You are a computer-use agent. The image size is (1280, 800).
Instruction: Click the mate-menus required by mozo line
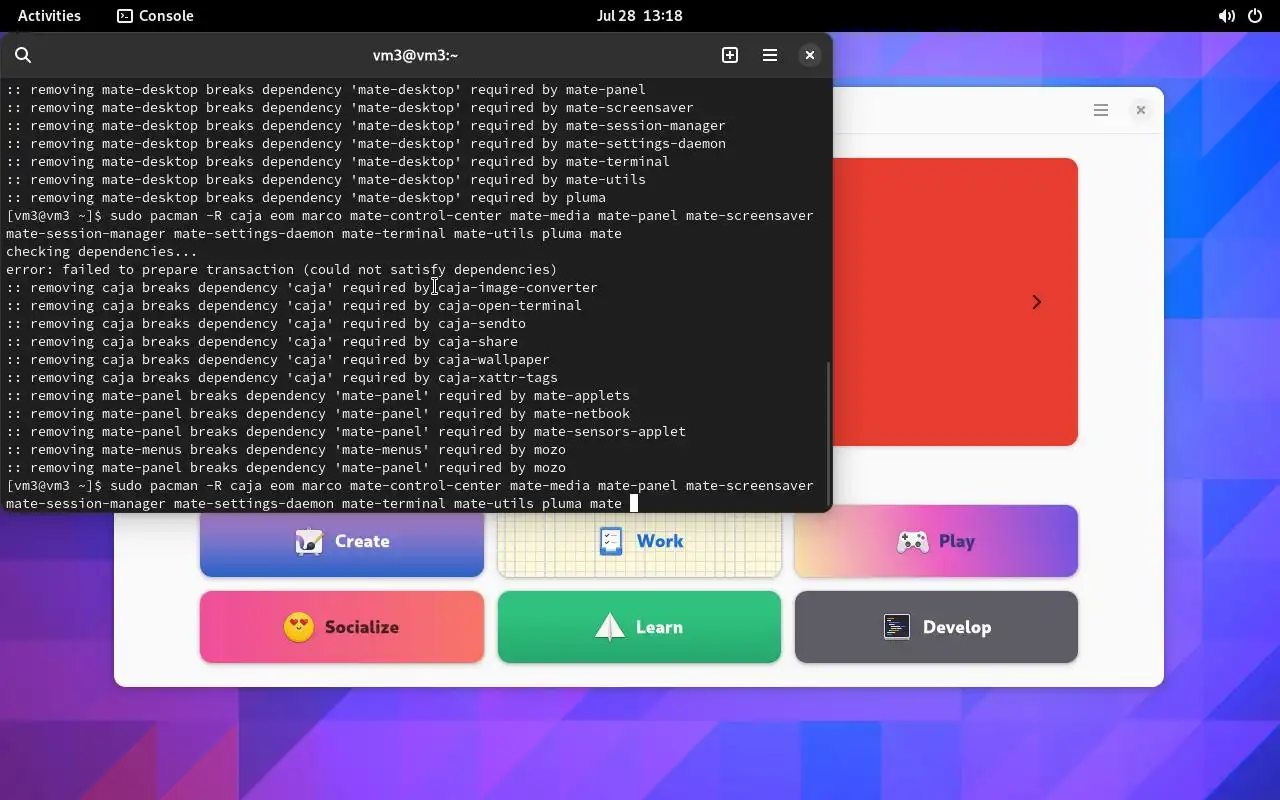click(x=286, y=449)
